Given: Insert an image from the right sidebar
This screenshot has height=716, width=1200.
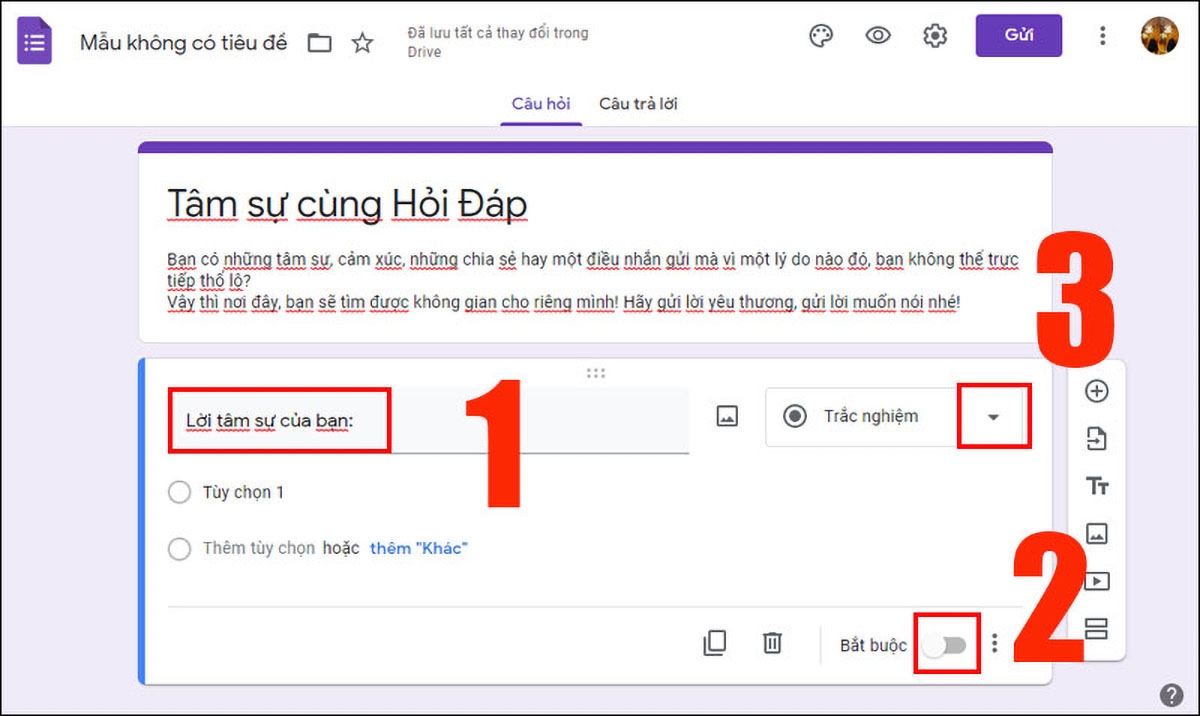Looking at the screenshot, I should coord(1097,534).
